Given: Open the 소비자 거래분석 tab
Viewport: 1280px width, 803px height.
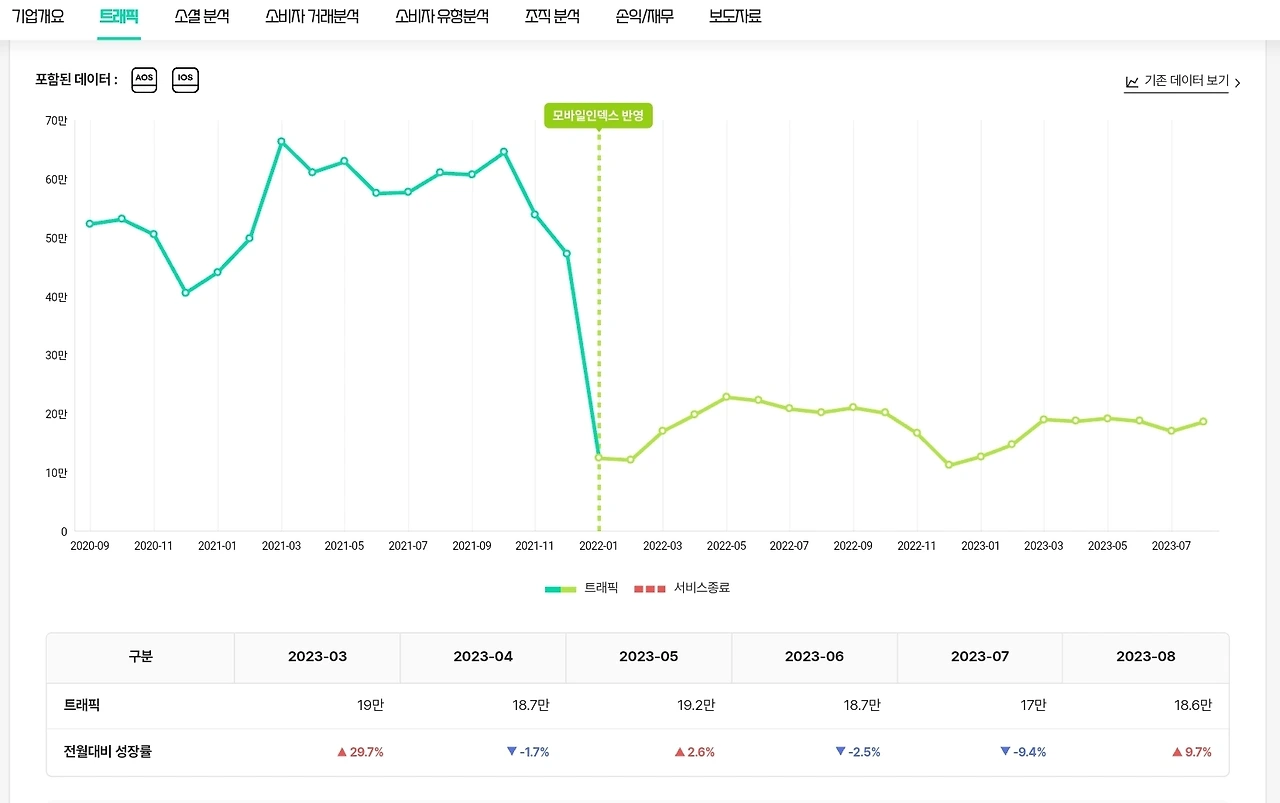Looking at the screenshot, I should (312, 16).
